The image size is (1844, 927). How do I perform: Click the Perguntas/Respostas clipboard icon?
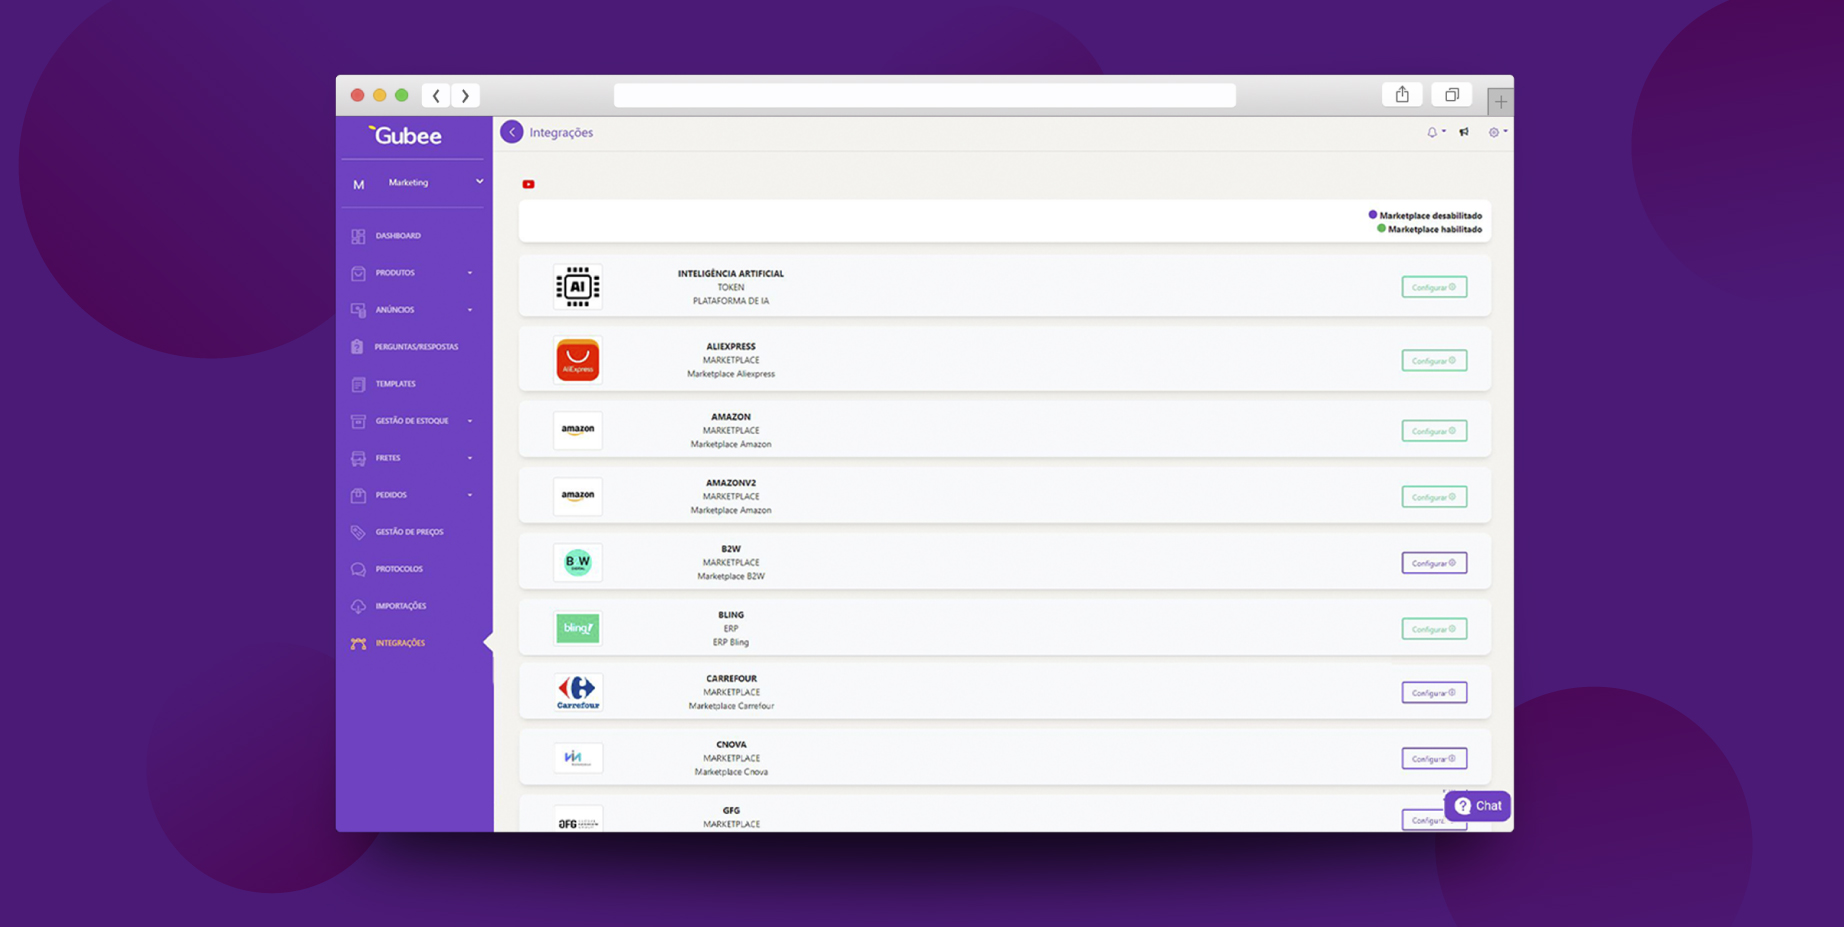tap(358, 347)
